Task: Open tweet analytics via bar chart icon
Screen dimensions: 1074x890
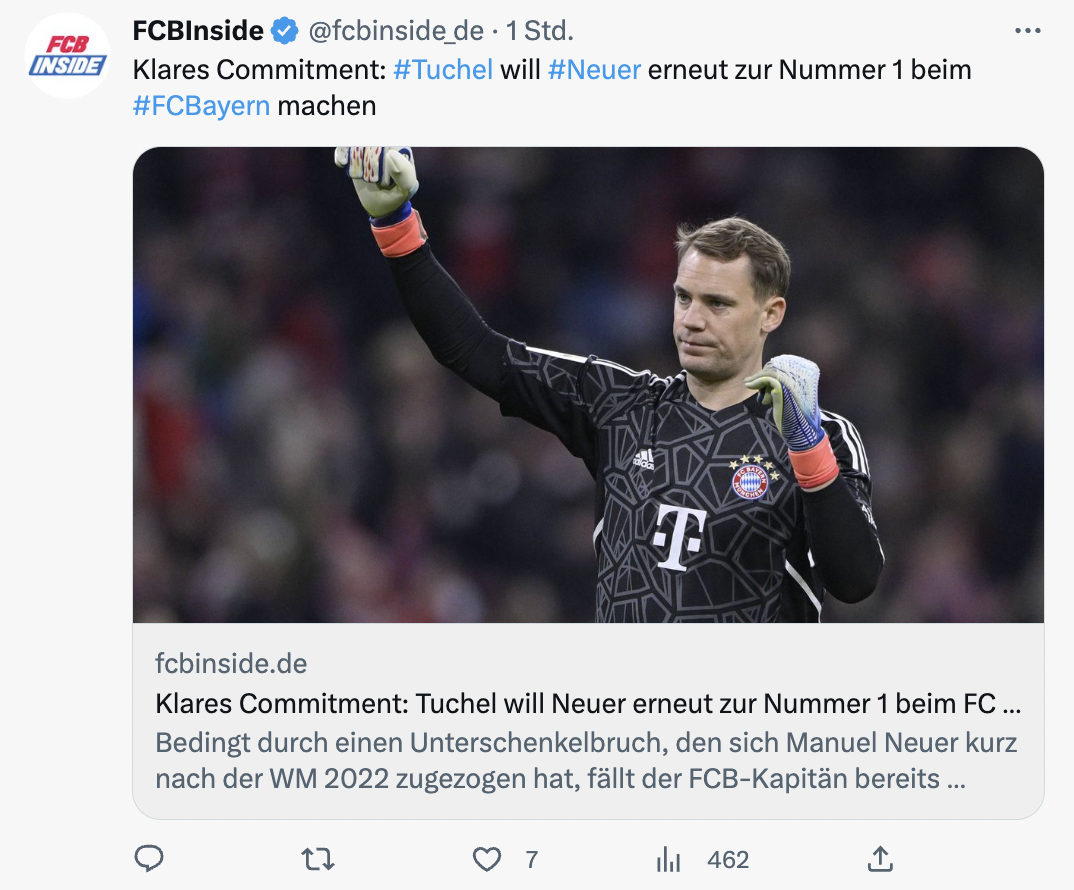Action: (x=667, y=859)
